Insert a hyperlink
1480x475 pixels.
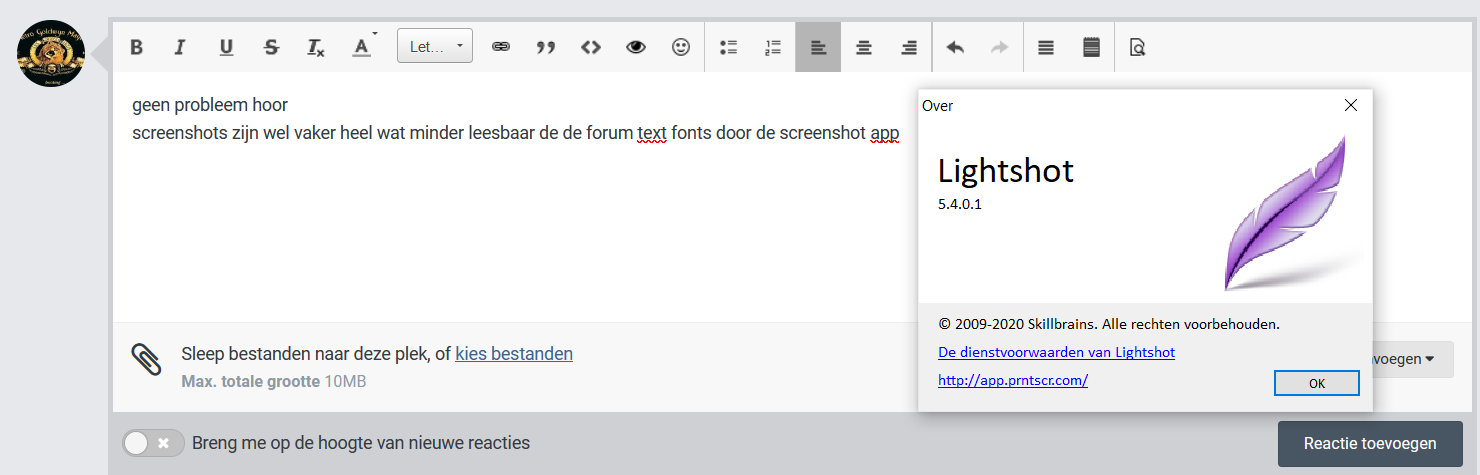pos(501,47)
